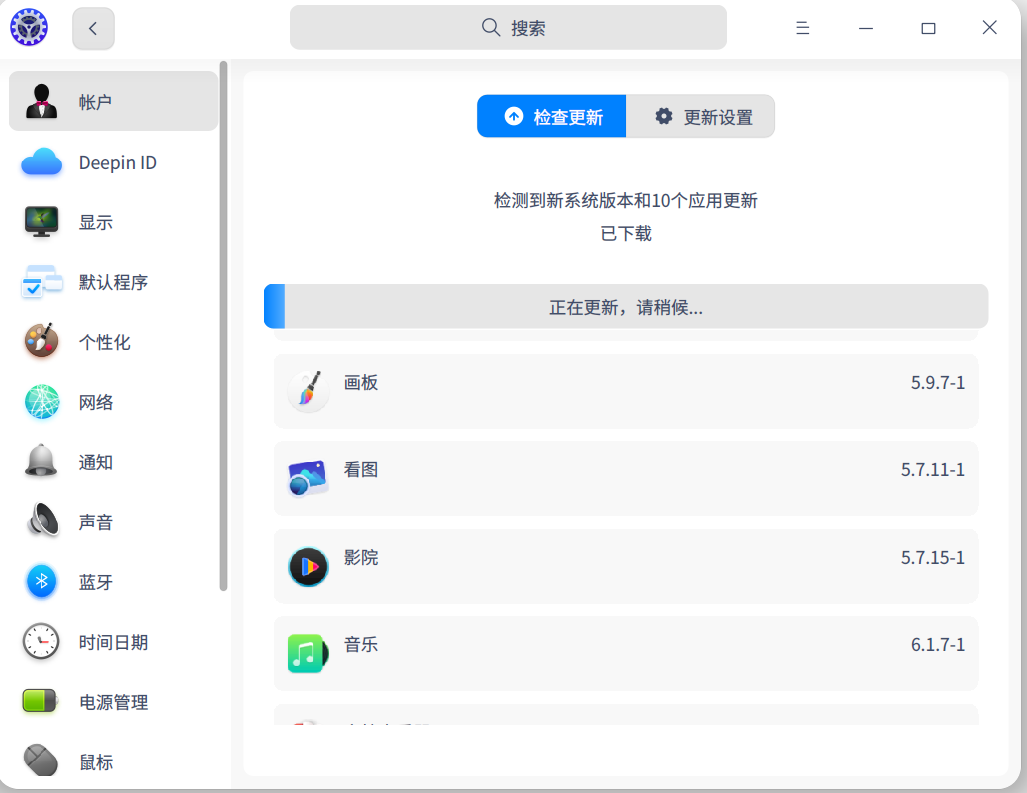Click the Control Center gear logo icon
This screenshot has width=1027, height=793.
pos(29,28)
